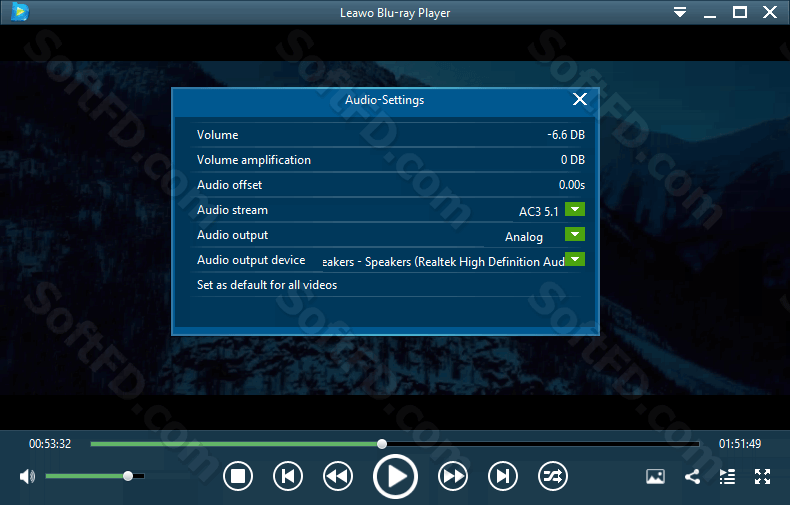
Task: Click the 0.00s audio offset value
Action: [x=572, y=185]
